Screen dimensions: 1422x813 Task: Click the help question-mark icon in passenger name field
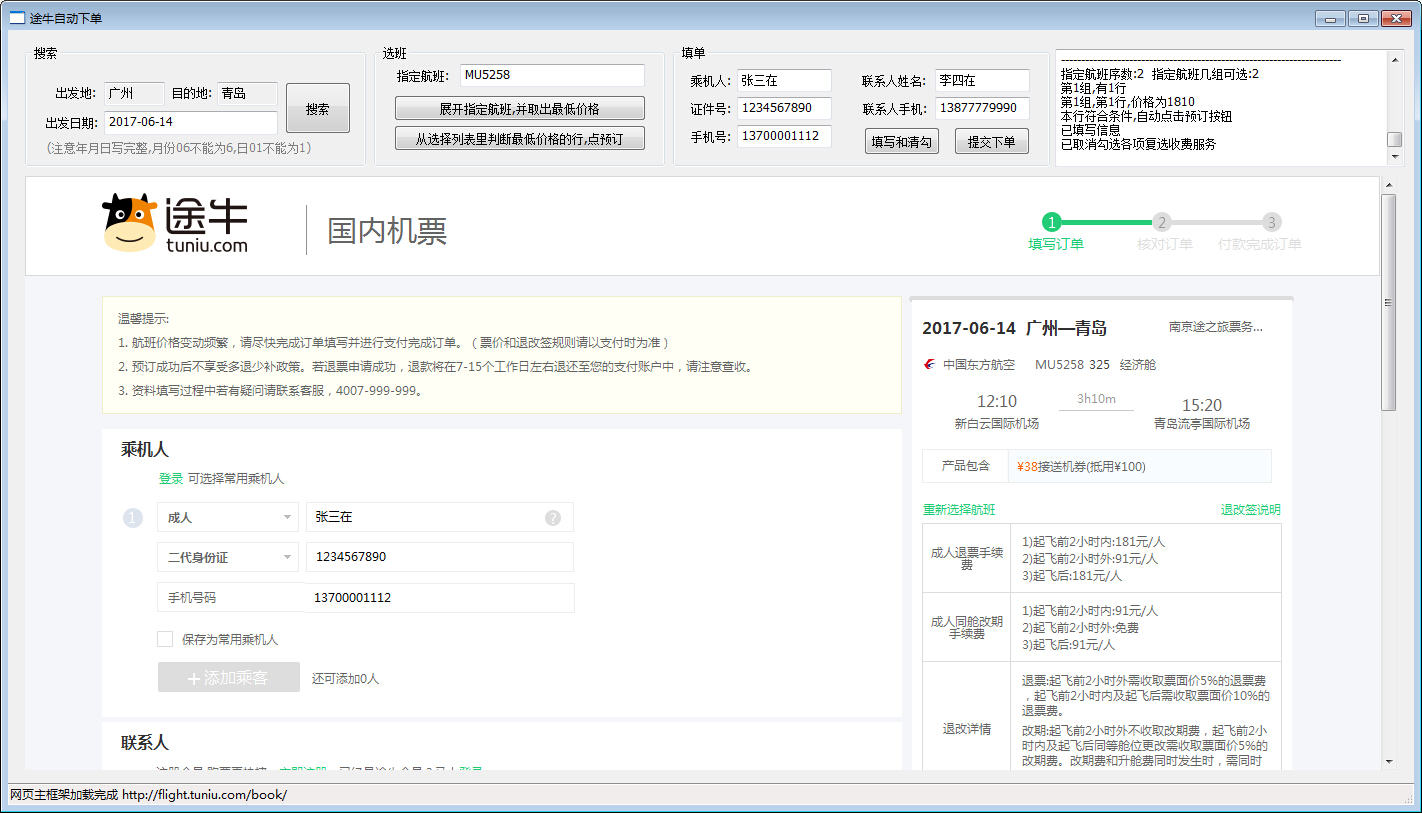click(553, 518)
